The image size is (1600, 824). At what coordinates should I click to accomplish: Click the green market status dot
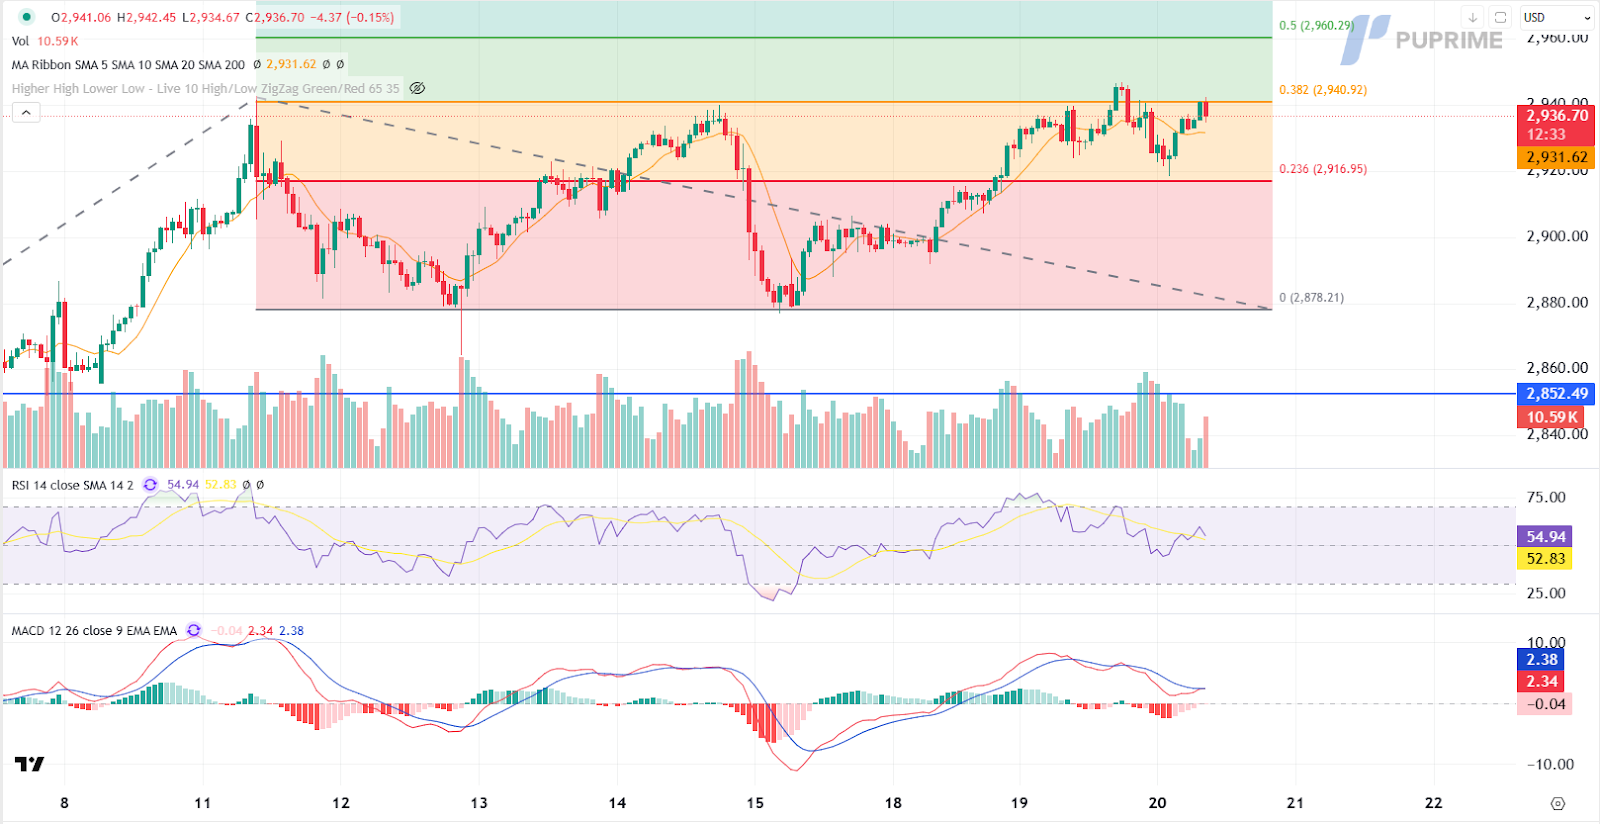[26, 17]
